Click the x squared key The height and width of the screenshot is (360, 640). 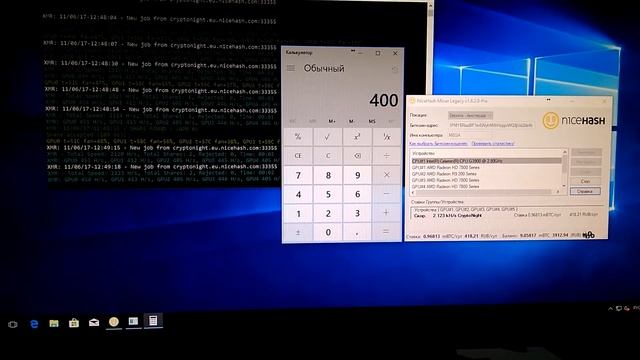pyautogui.click(x=357, y=137)
